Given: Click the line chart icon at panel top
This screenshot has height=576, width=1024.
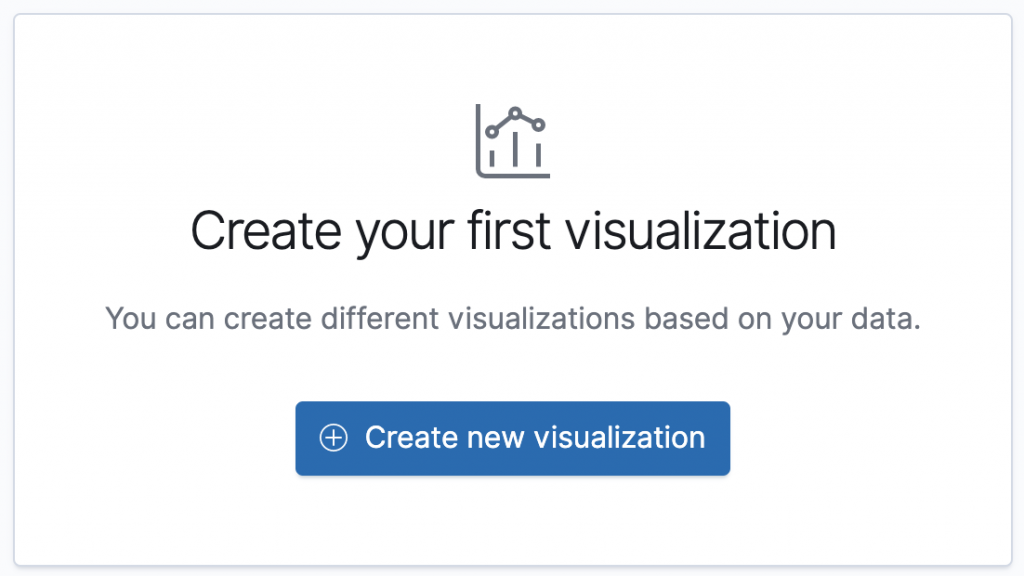Looking at the screenshot, I should (512, 141).
